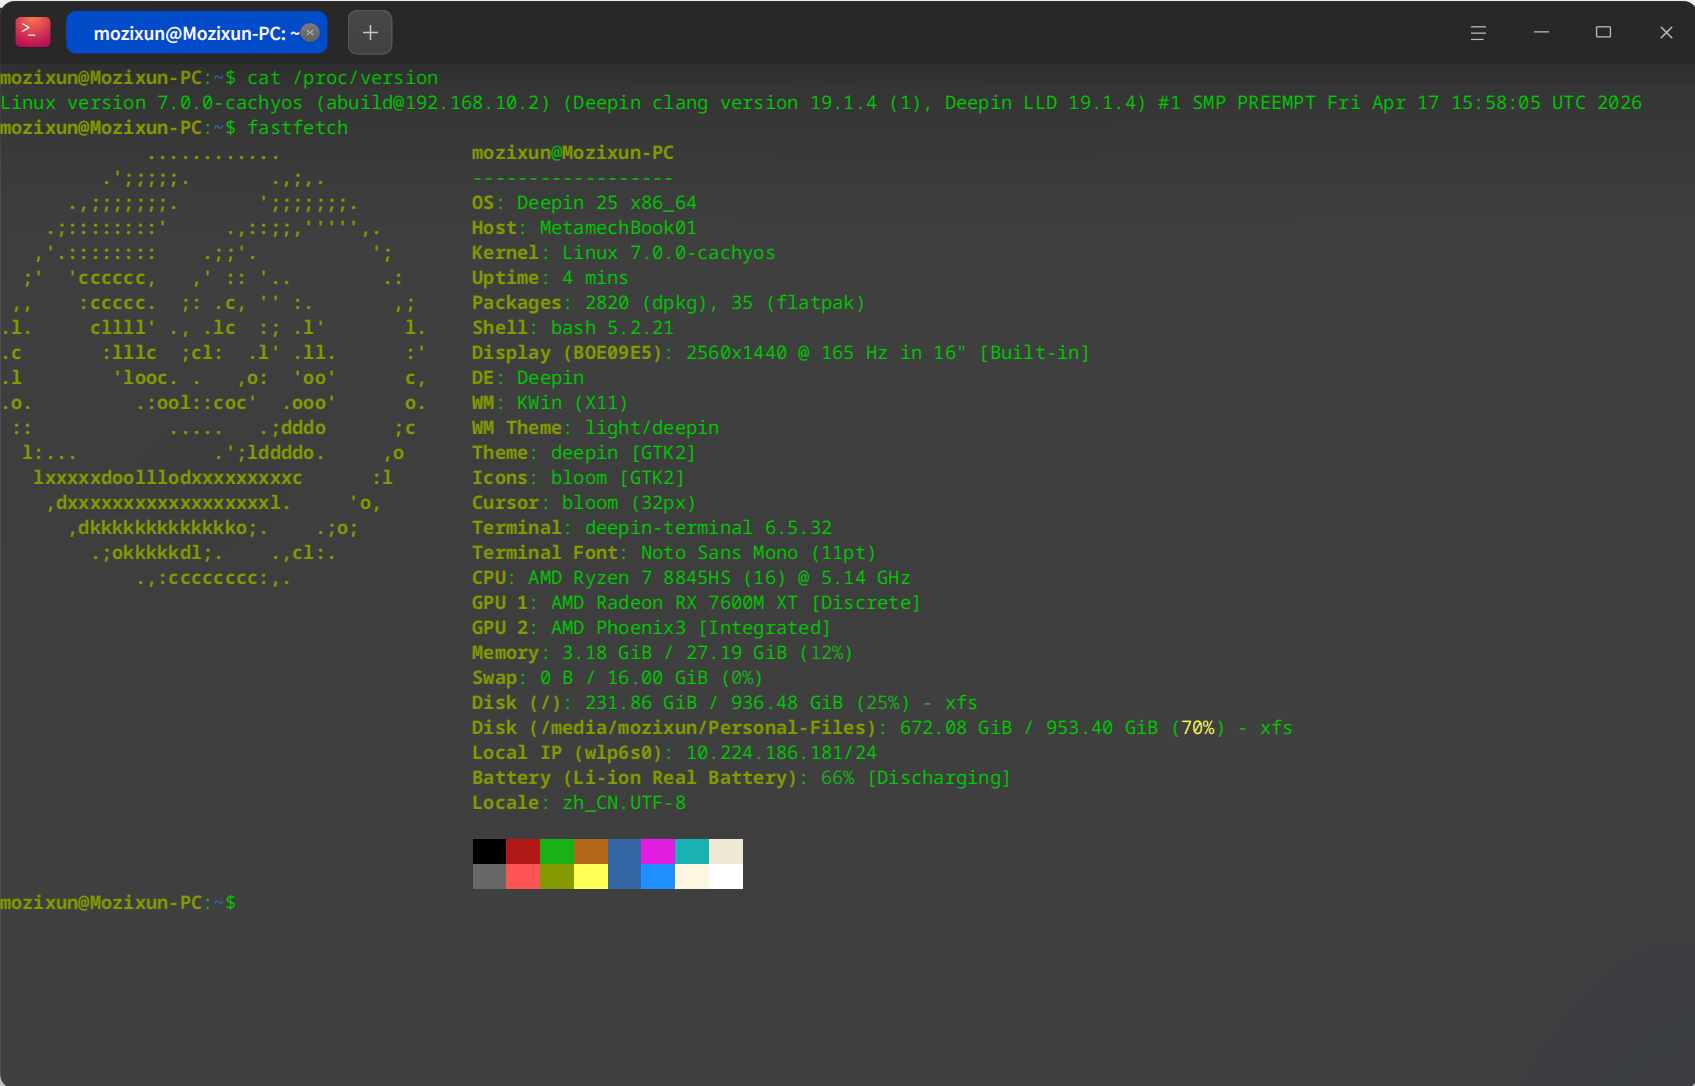Click the 'GPU 2: AMD Phoenix3' line
The width and height of the screenshot is (1695, 1086).
click(x=651, y=628)
